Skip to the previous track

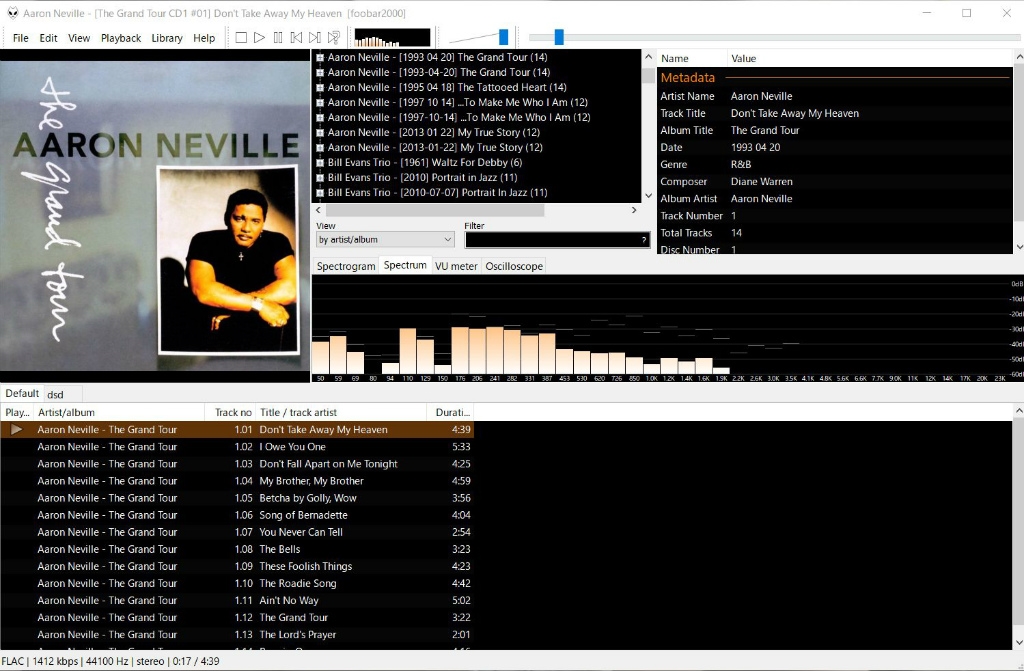pos(296,38)
